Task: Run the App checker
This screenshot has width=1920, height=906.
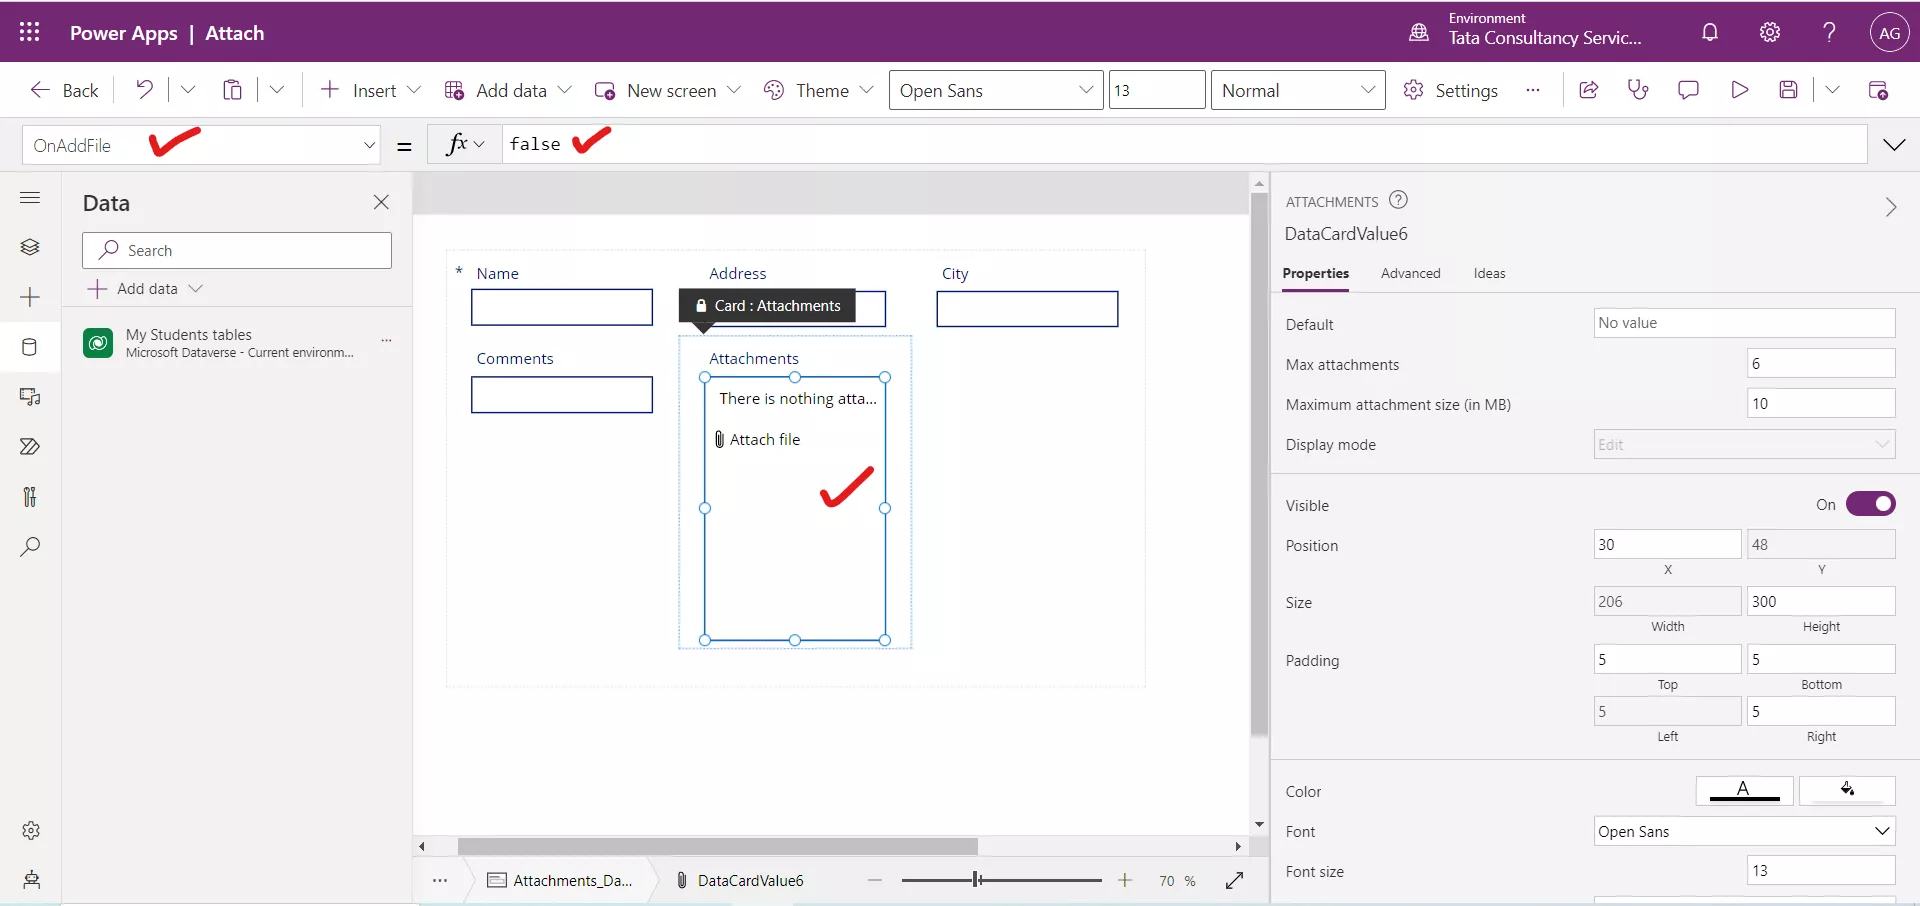Action: (x=1638, y=89)
